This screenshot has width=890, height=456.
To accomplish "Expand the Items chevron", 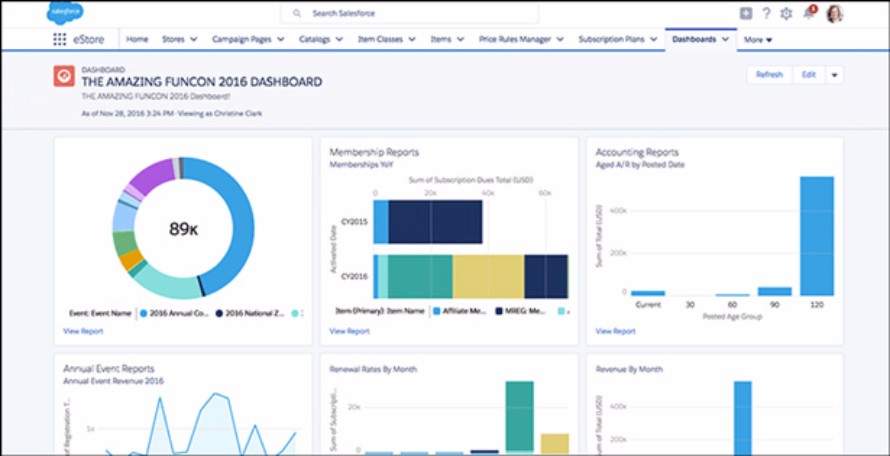I will pos(460,40).
